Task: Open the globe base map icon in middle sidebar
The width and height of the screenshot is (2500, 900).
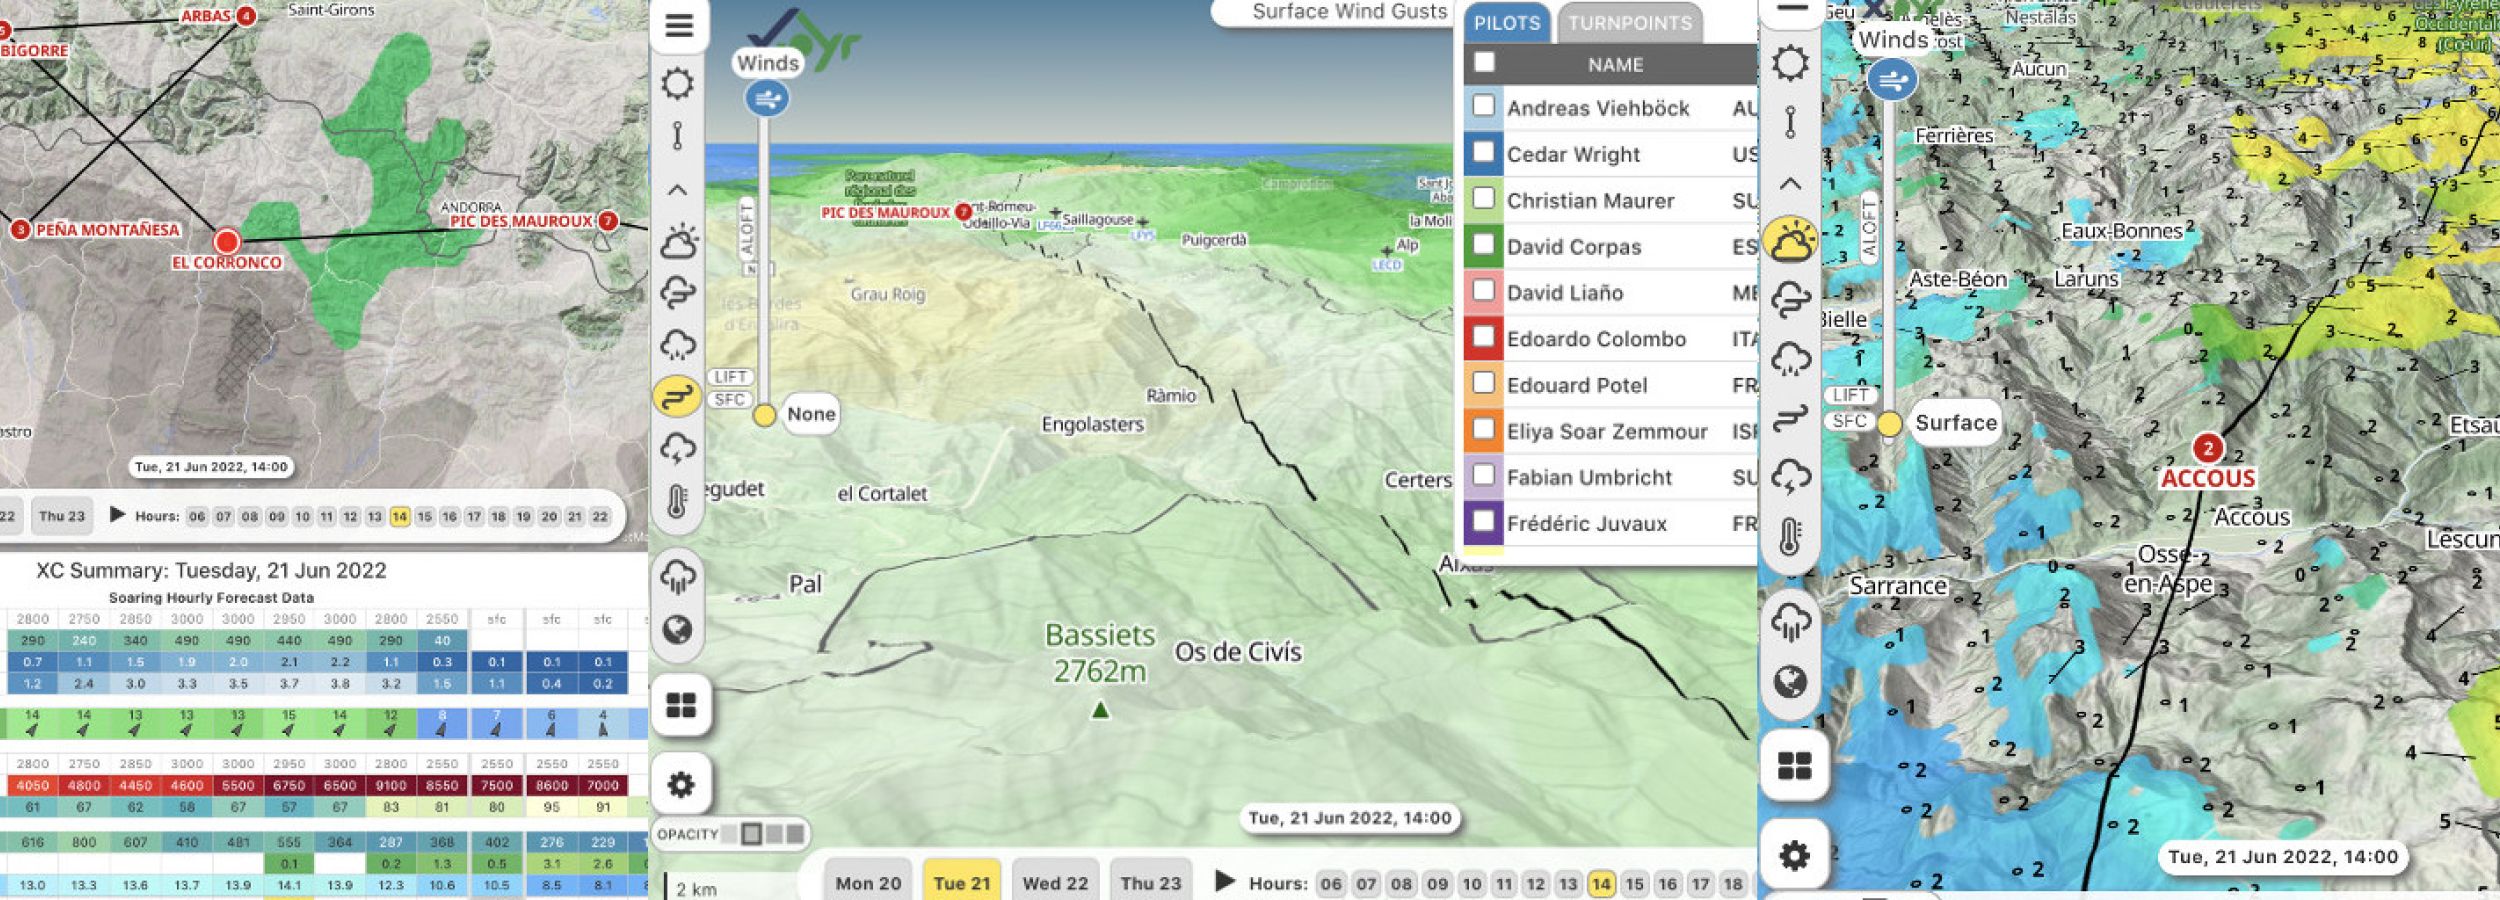Action: click(x=678, y=630)
